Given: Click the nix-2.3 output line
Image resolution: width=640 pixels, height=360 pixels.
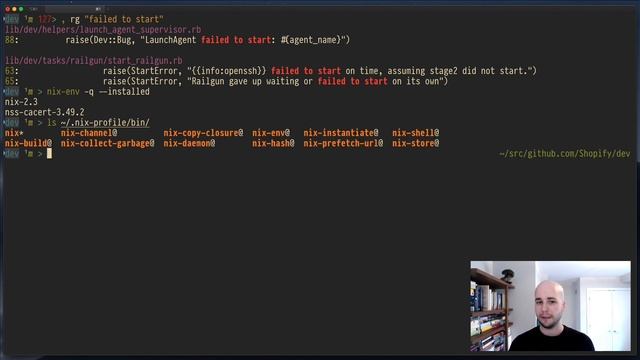Looking at the screenshot, I should [x=21, y=102].
